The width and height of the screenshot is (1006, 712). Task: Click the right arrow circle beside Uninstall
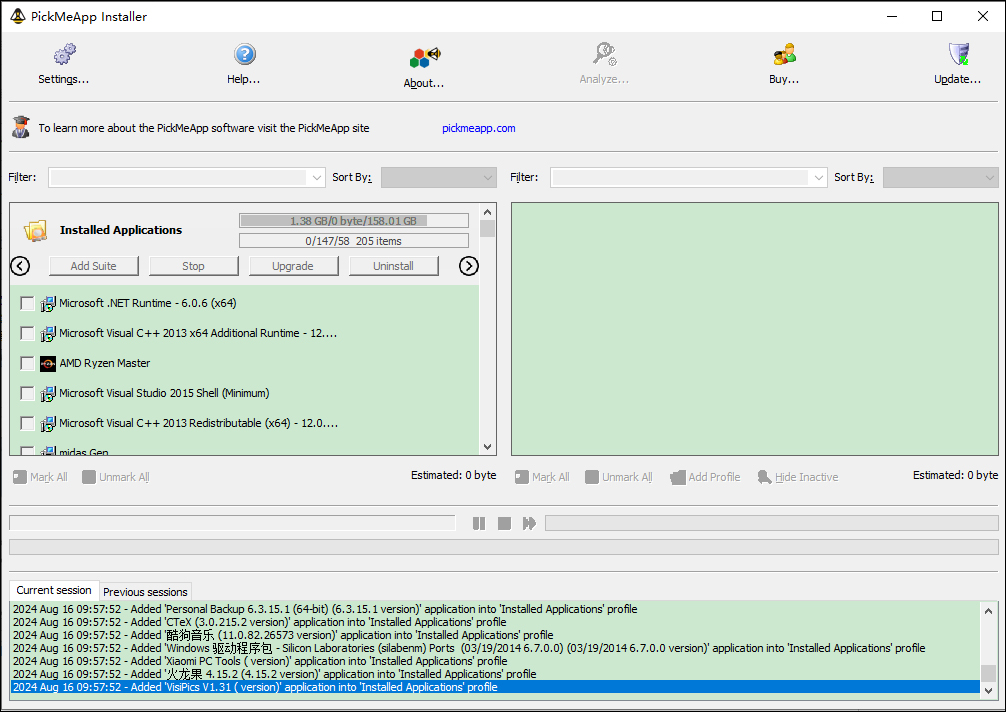tap(468, 266)
